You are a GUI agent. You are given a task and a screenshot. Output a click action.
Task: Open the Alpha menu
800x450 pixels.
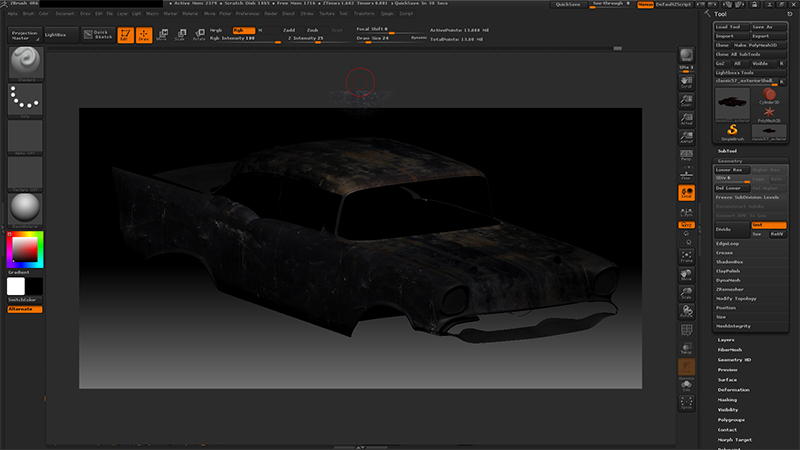[x=13, y=14]
